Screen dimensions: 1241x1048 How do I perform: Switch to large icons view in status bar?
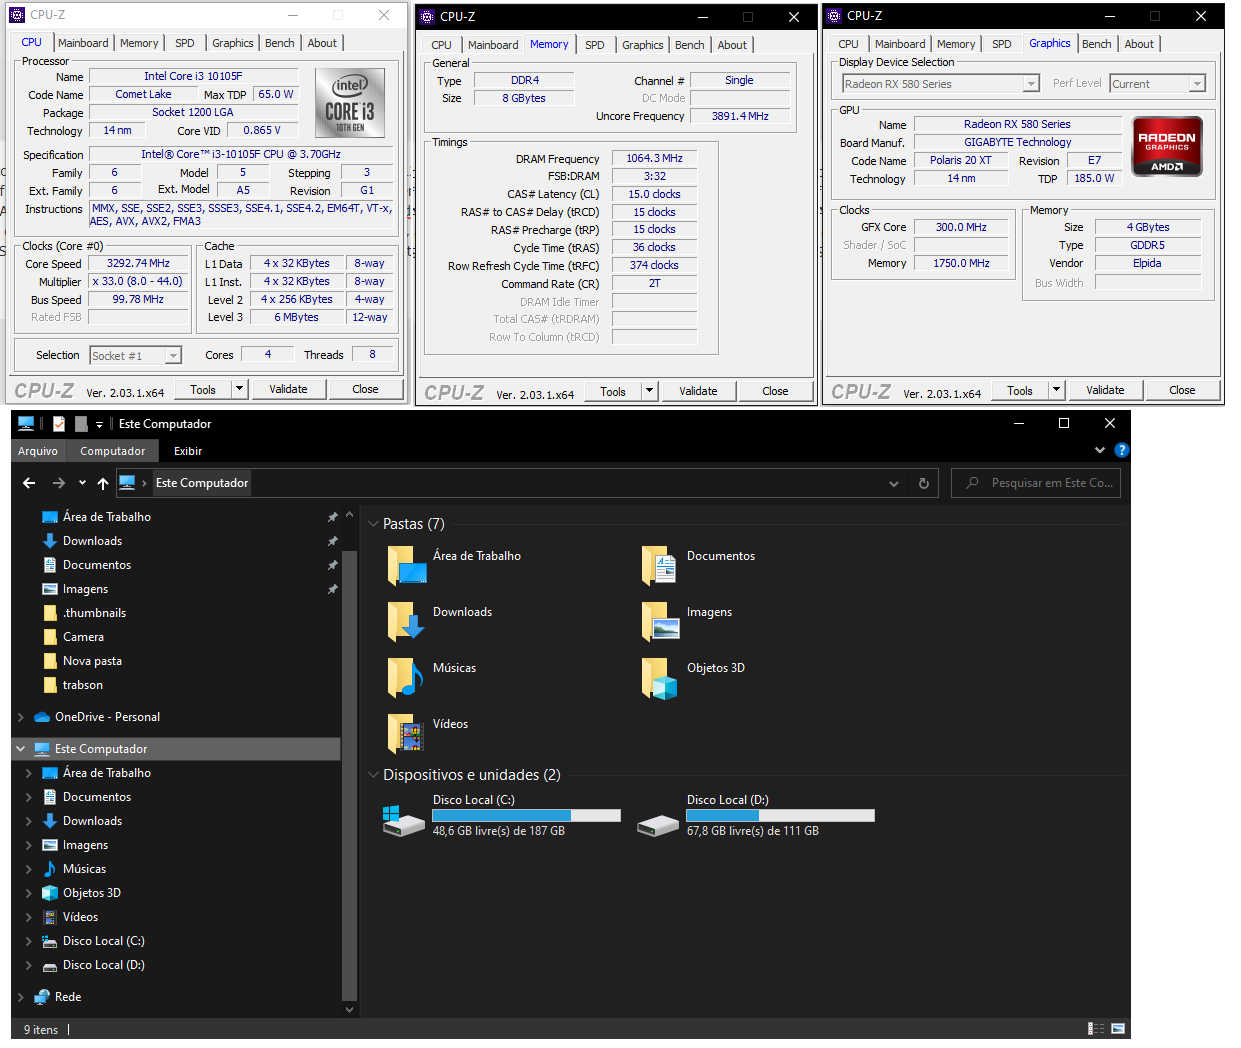[x=1119, y=1028]
